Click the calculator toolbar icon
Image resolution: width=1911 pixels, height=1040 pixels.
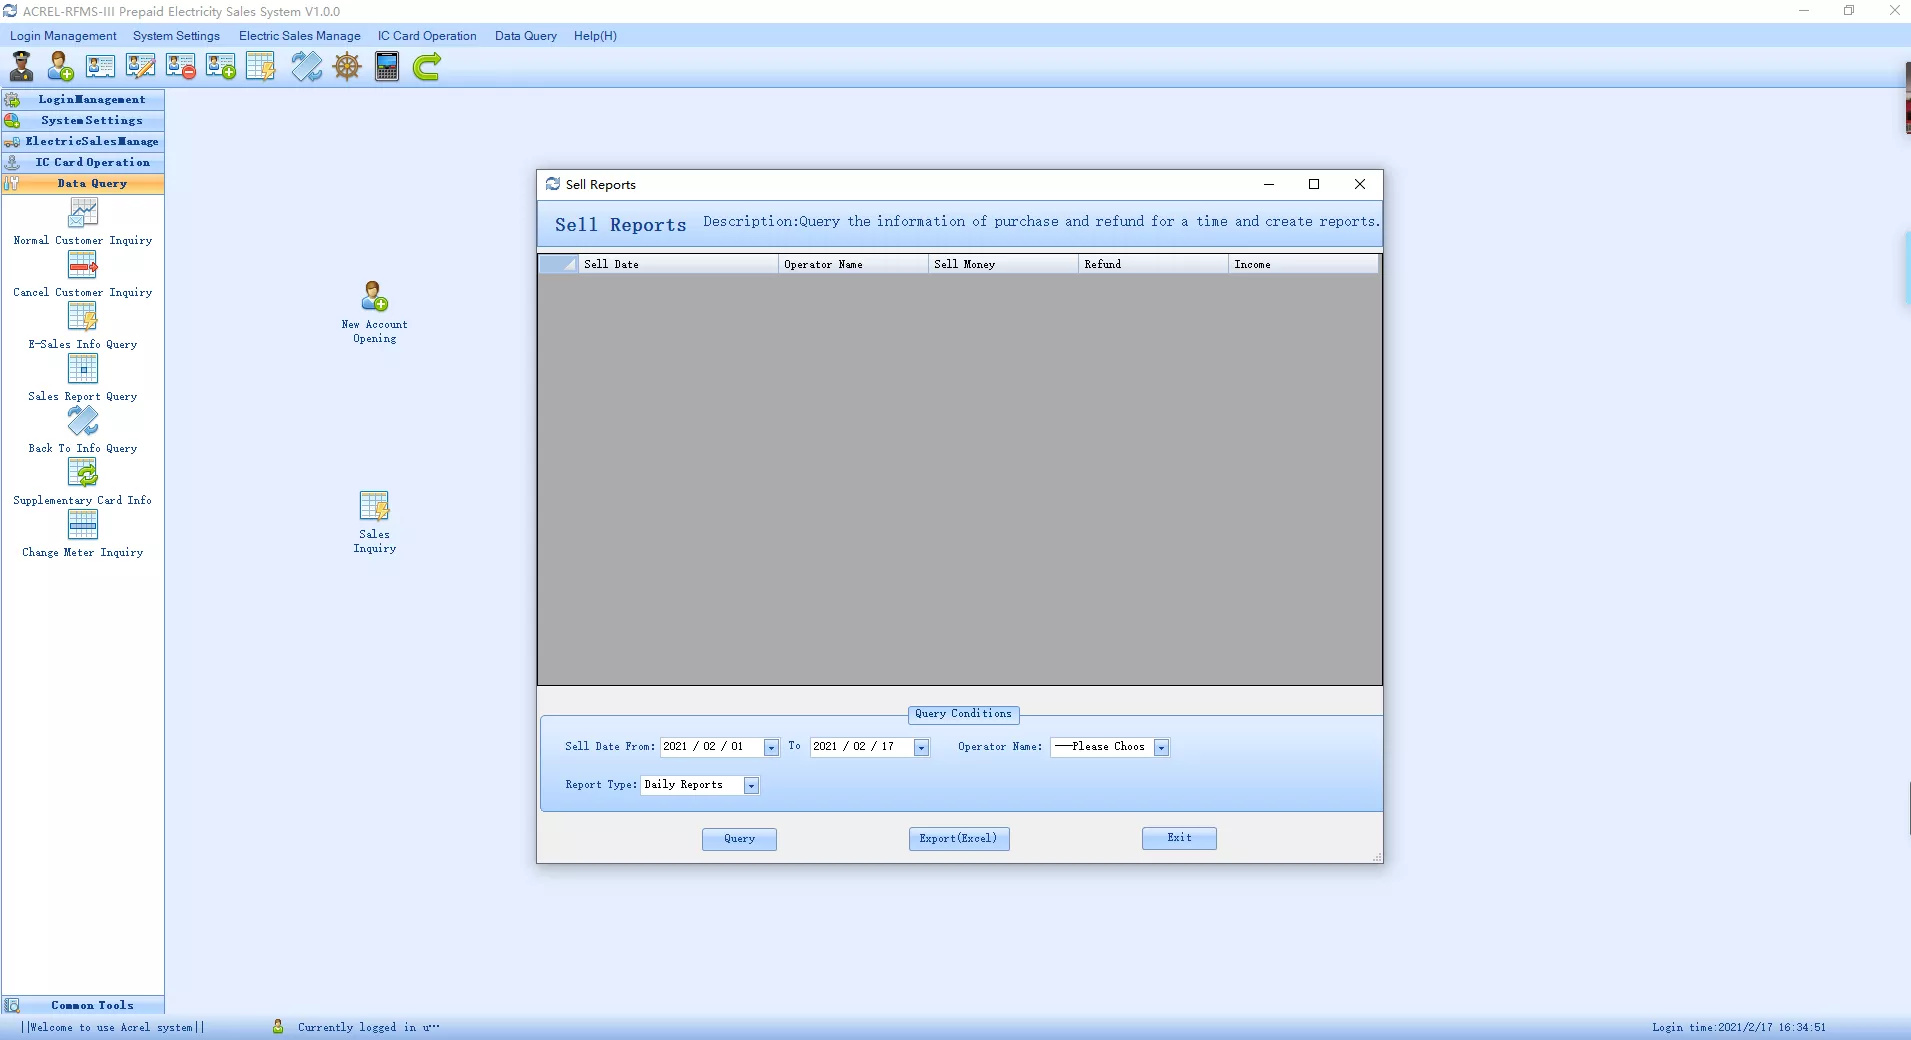387,67
